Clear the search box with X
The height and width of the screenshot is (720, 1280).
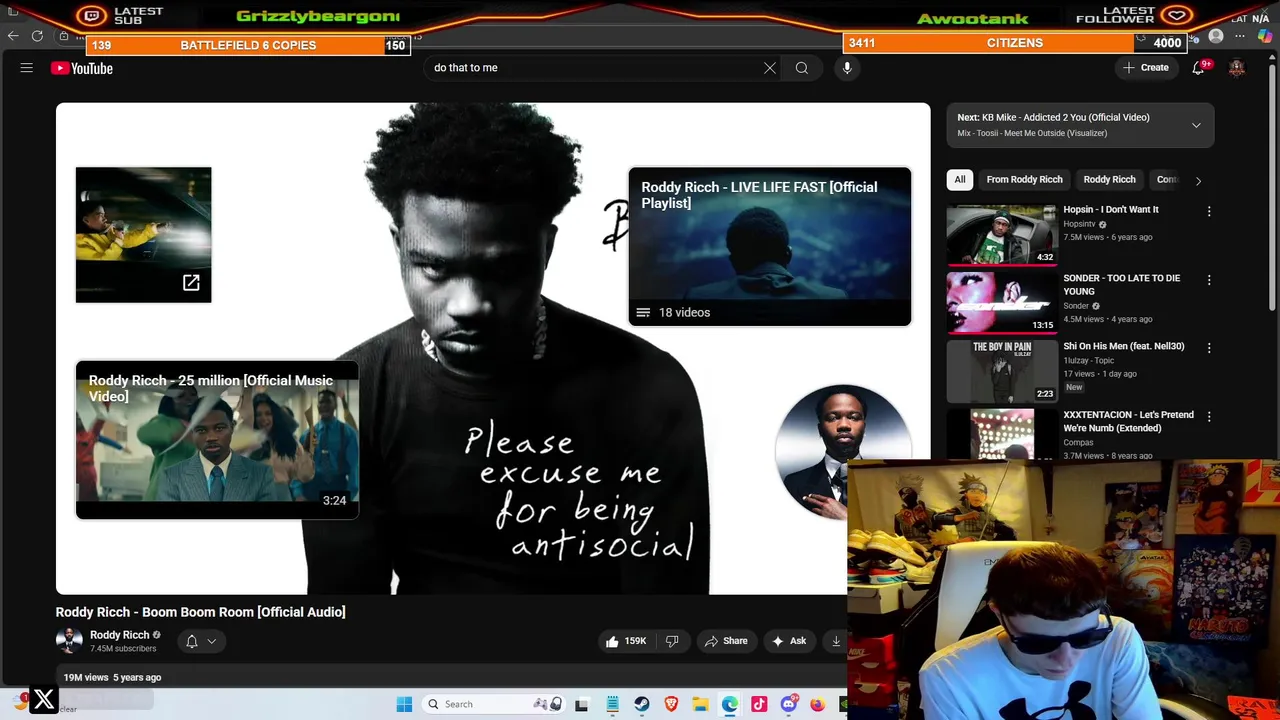770,68
